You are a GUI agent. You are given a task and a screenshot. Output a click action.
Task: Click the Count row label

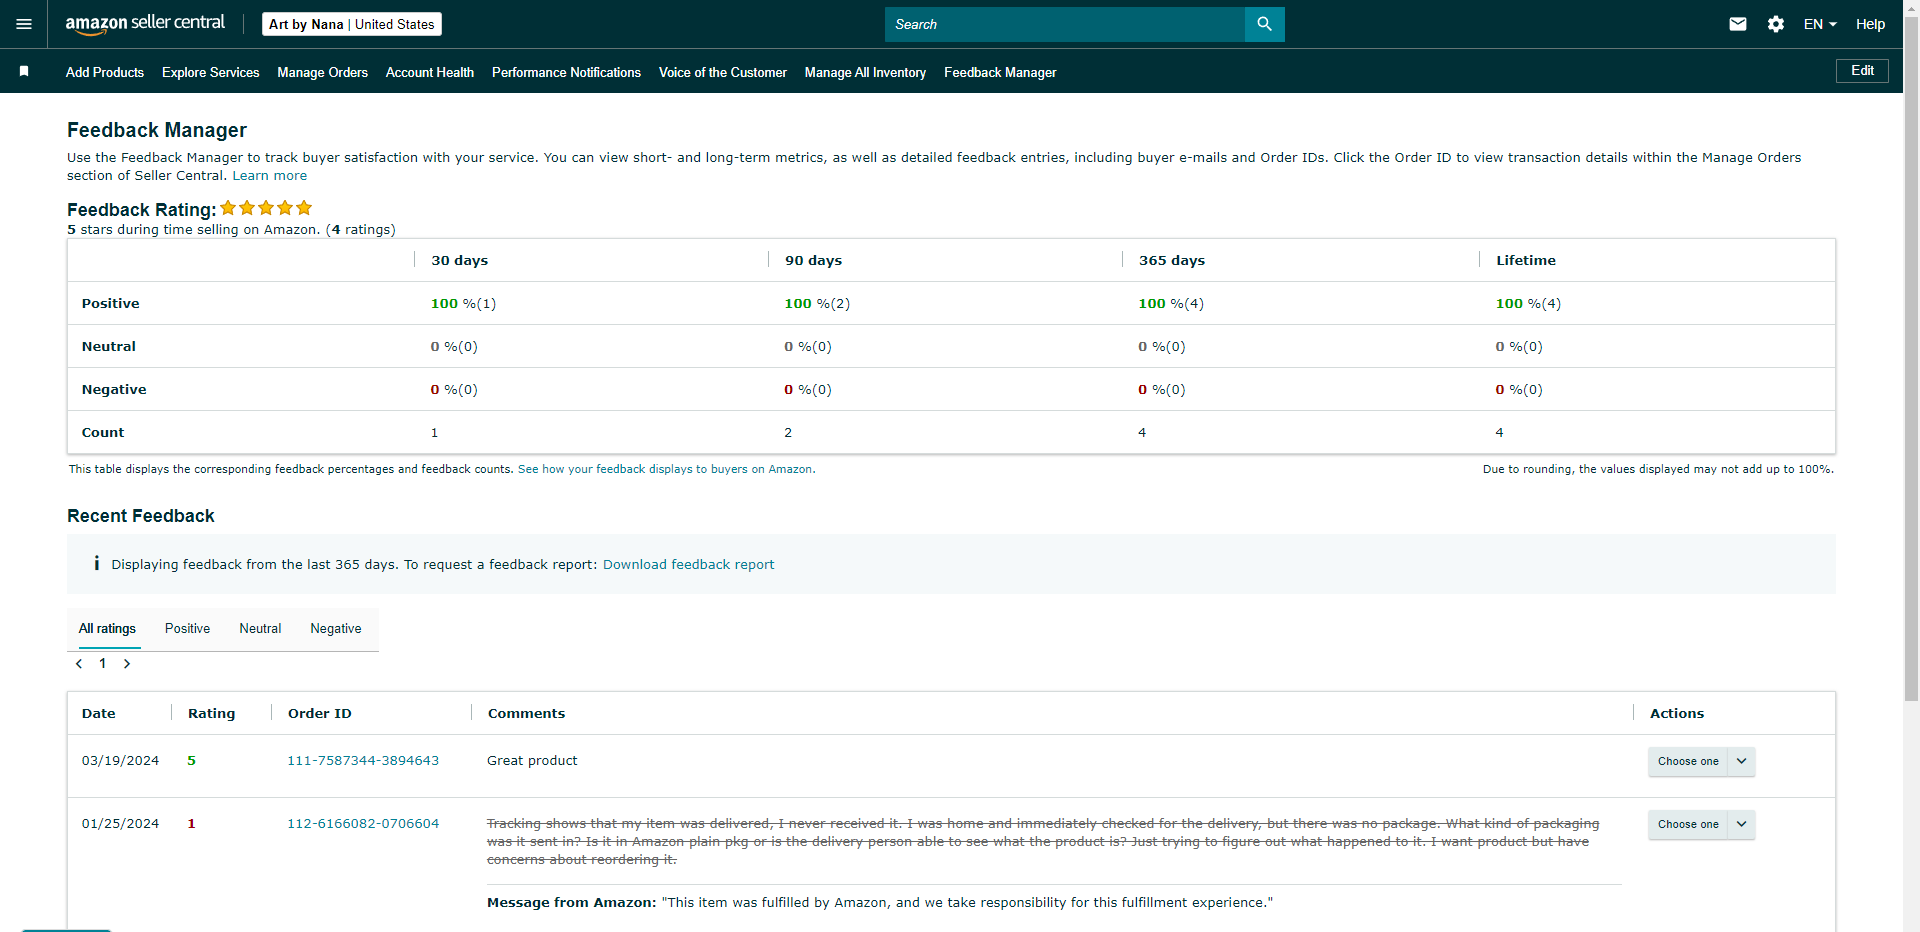click(103, 433)
